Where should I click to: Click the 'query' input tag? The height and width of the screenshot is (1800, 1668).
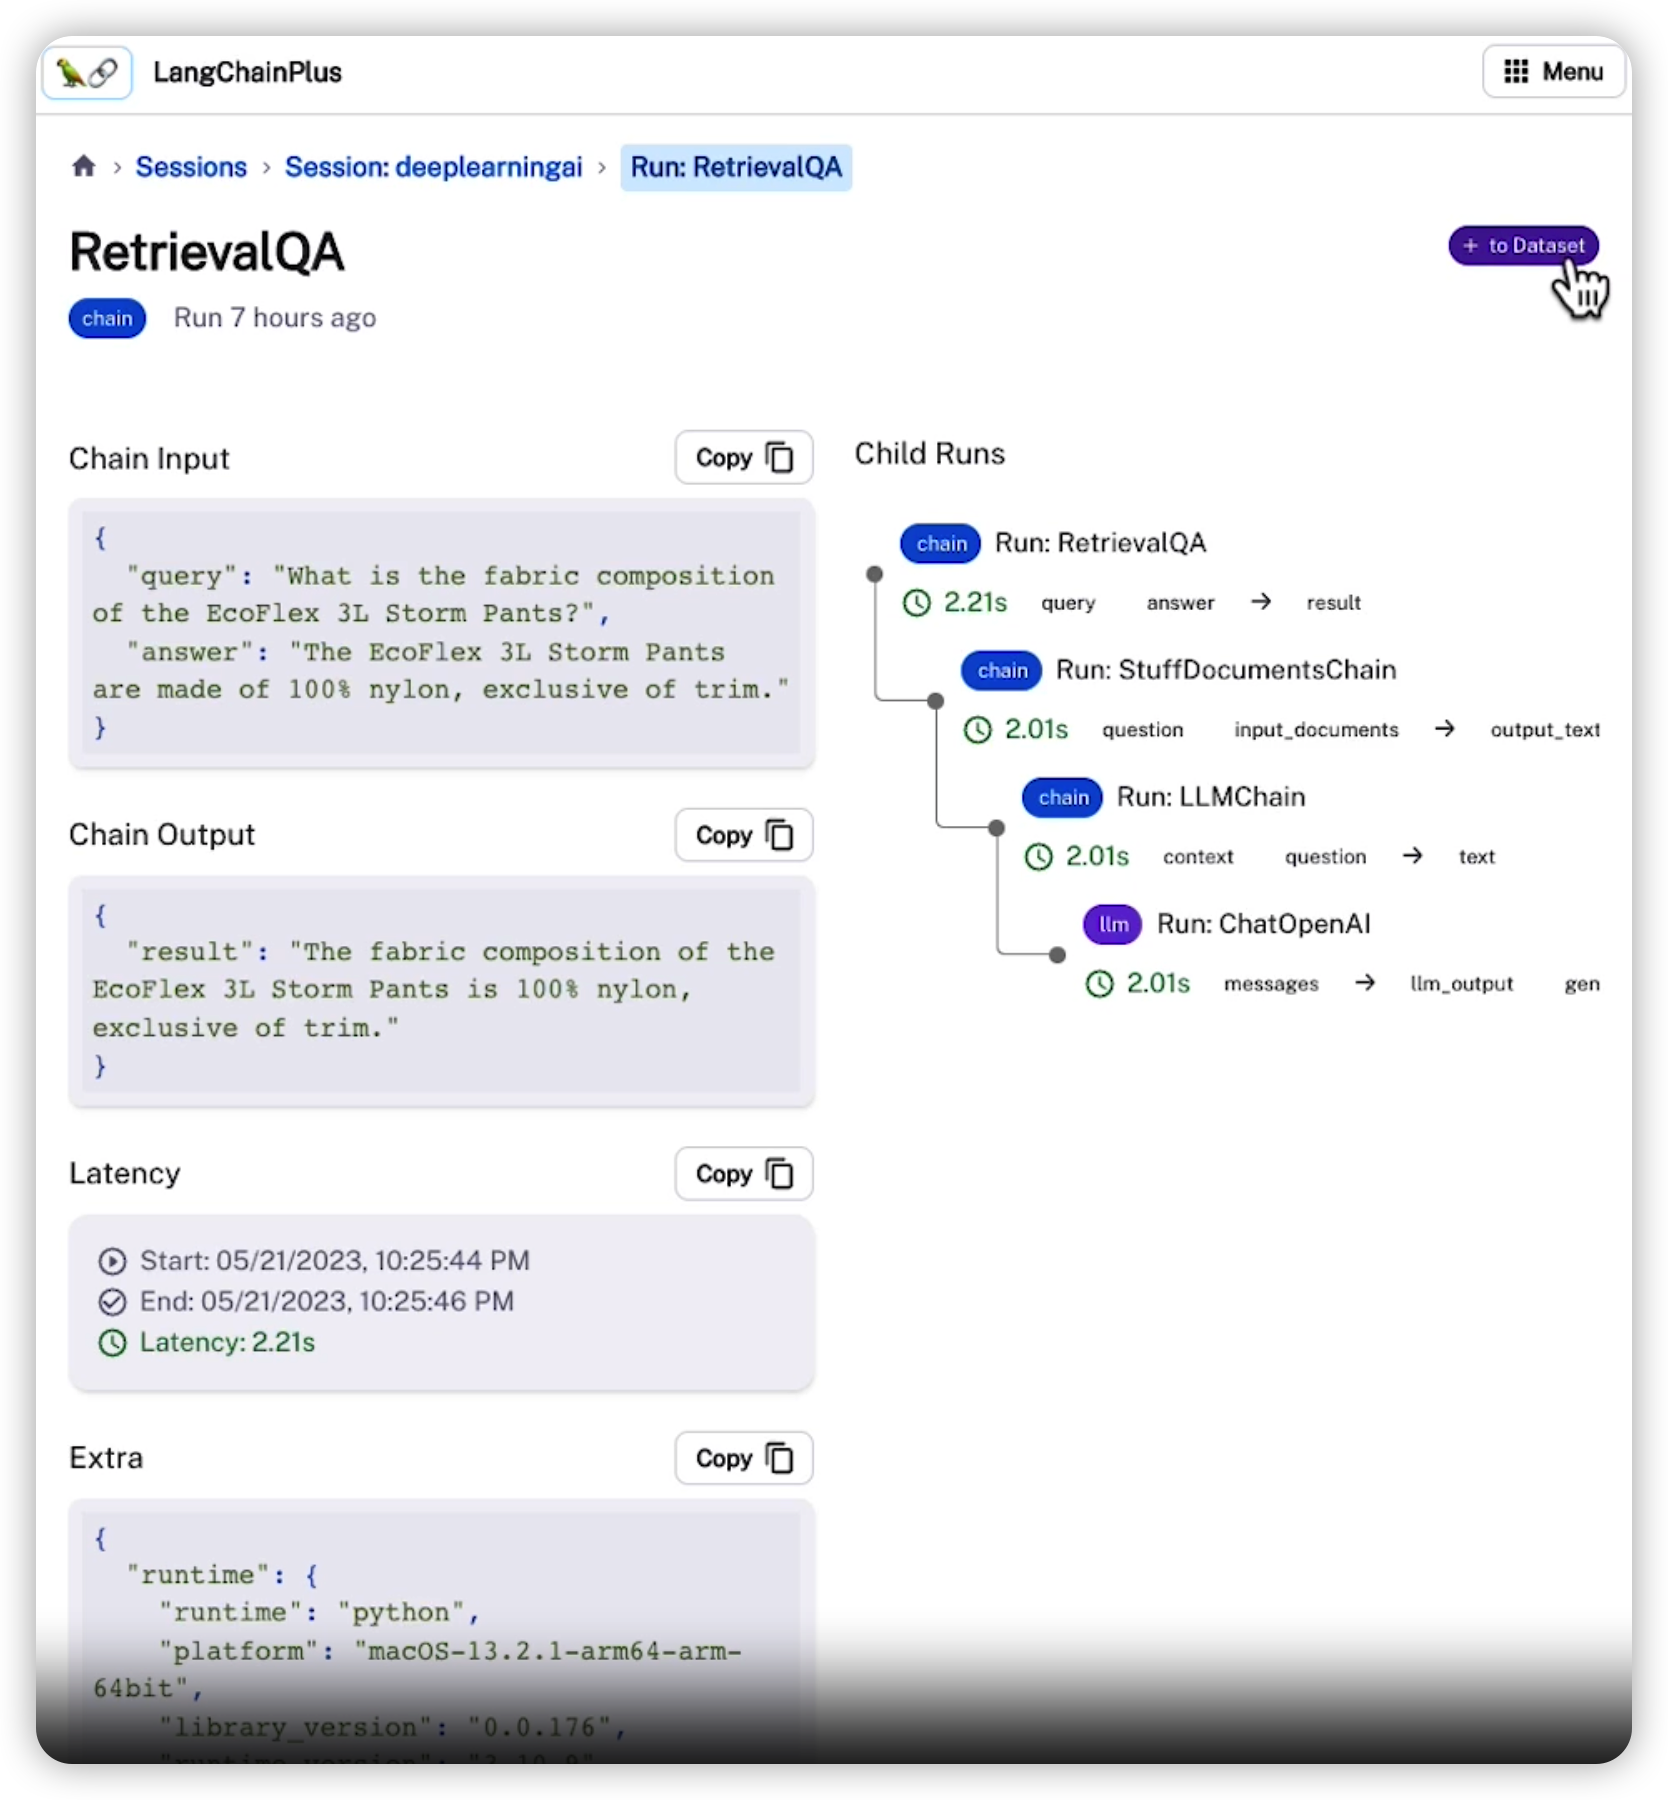click(1068, 603)
